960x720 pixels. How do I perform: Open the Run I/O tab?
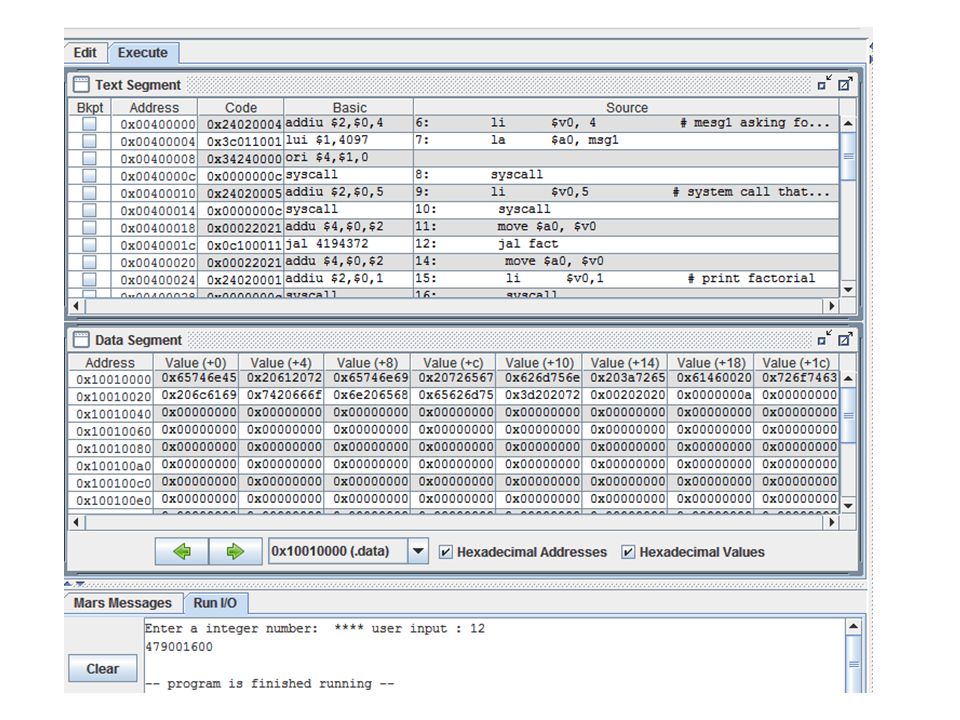pos(215,603)
